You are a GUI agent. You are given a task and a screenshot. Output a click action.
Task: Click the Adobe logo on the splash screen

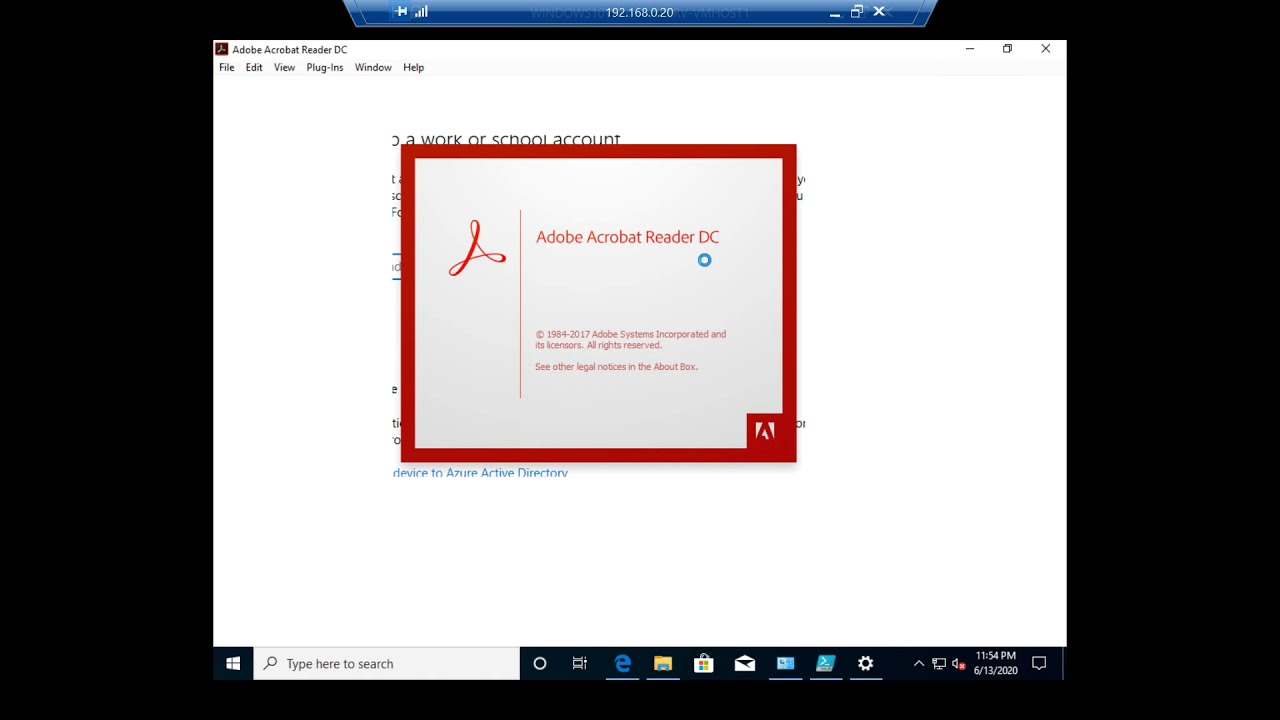pyautogui.click(x=765, y=431)
